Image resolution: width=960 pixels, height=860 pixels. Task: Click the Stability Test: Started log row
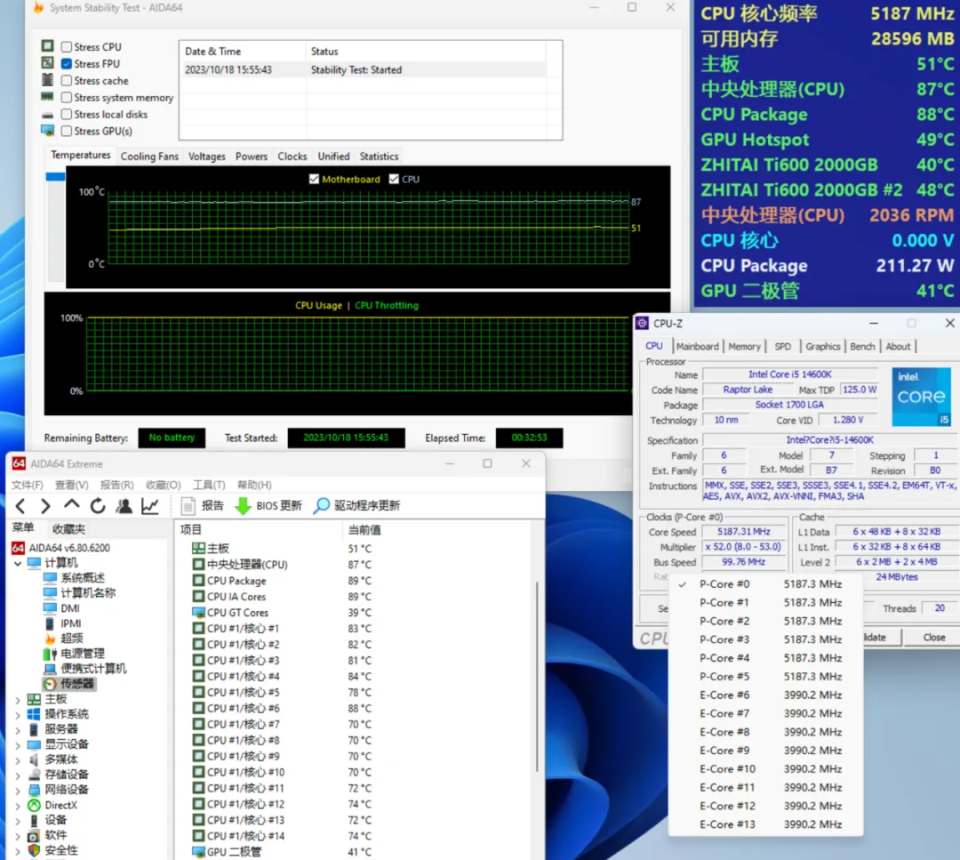[x=366, y=70]
